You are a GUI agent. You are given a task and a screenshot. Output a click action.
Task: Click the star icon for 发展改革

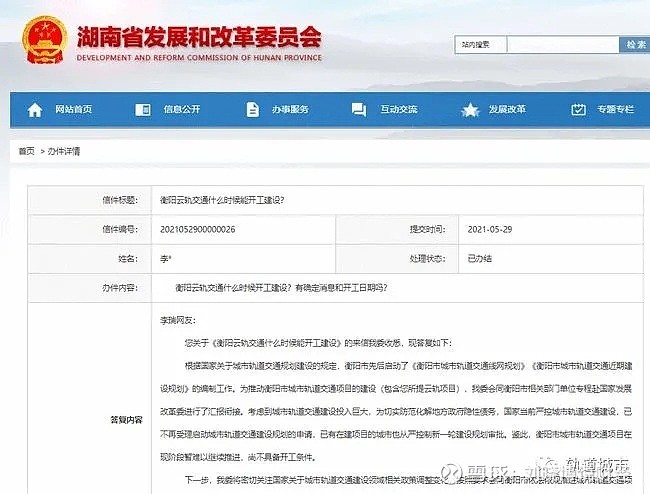[470, 110]
